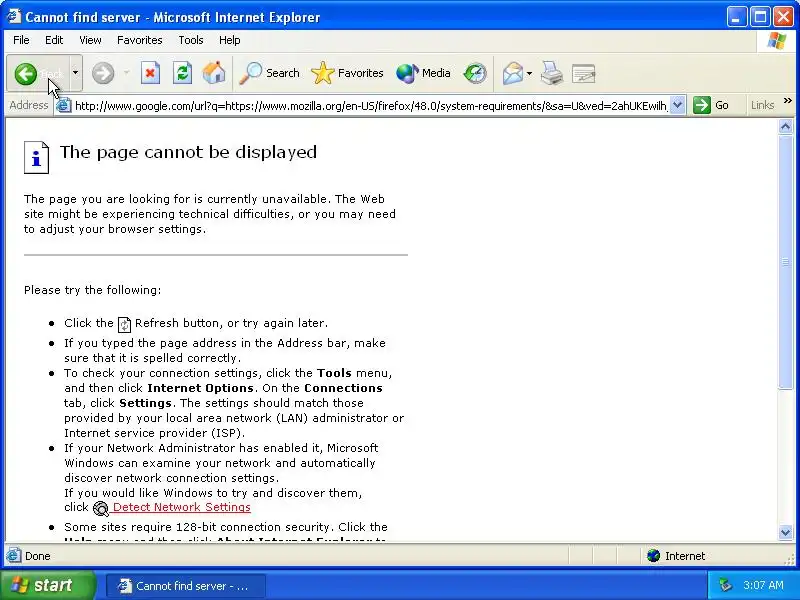Image resolution: width=800 pixels, height=600 pixels.
Task: Click the greyed-out Forward arrow button
Action: (103, 73)
